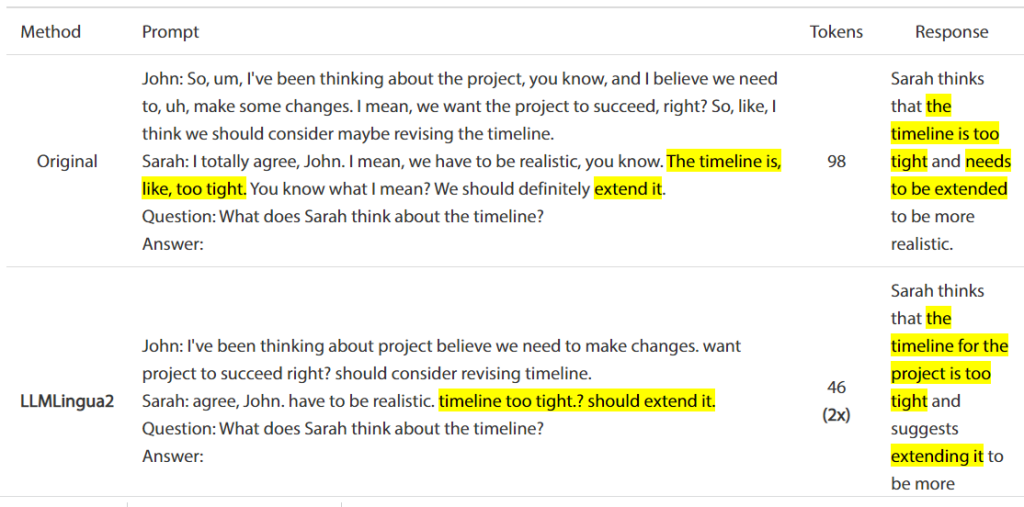
Task: Click highlighted "extending it" in LLMLingua2 response
Action: pyautogui.click(x=937, y=456)
